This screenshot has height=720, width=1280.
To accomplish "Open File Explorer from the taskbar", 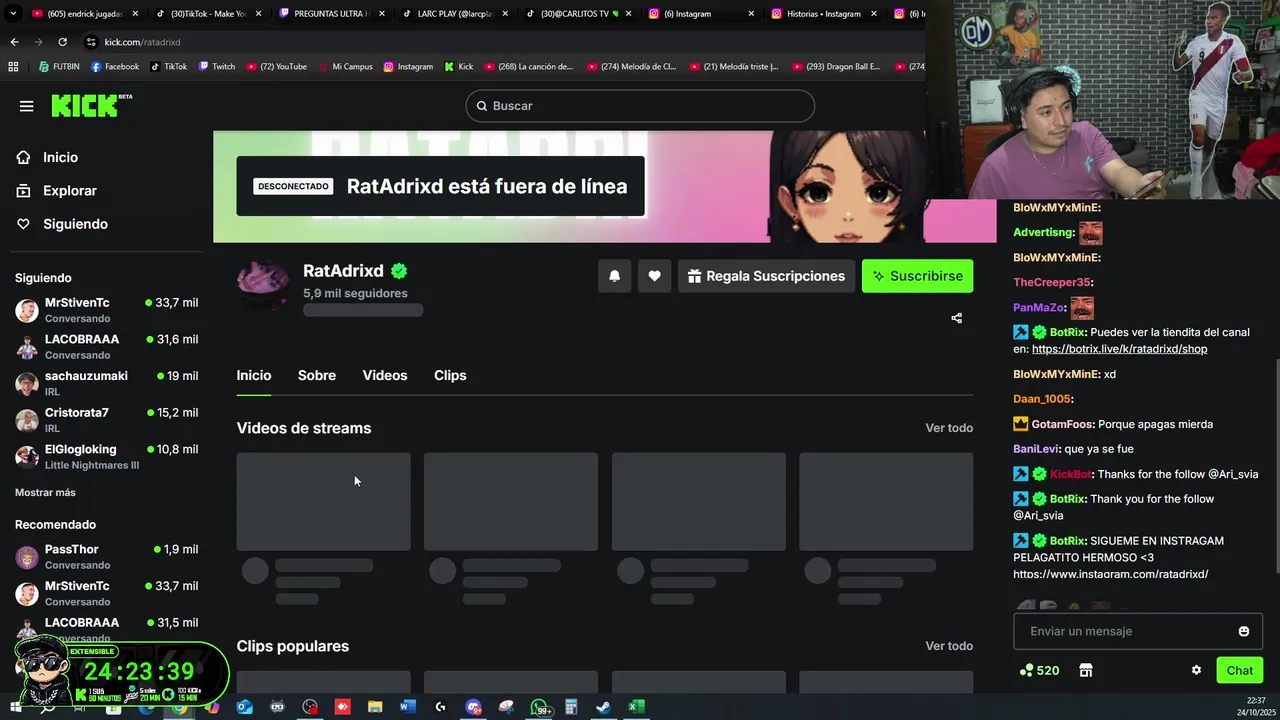I will 375,707.
